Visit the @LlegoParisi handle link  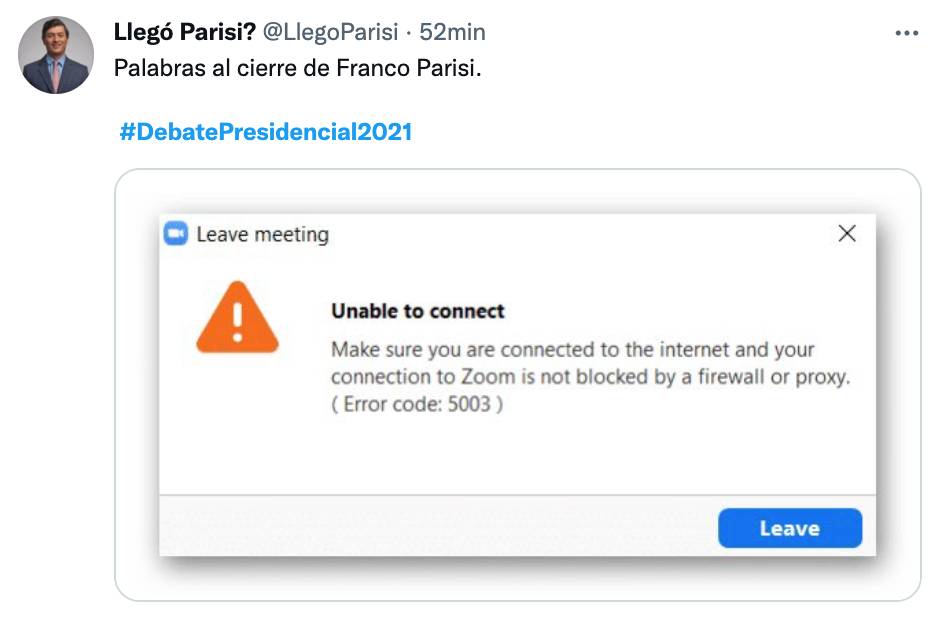click(x=331, y=32)
